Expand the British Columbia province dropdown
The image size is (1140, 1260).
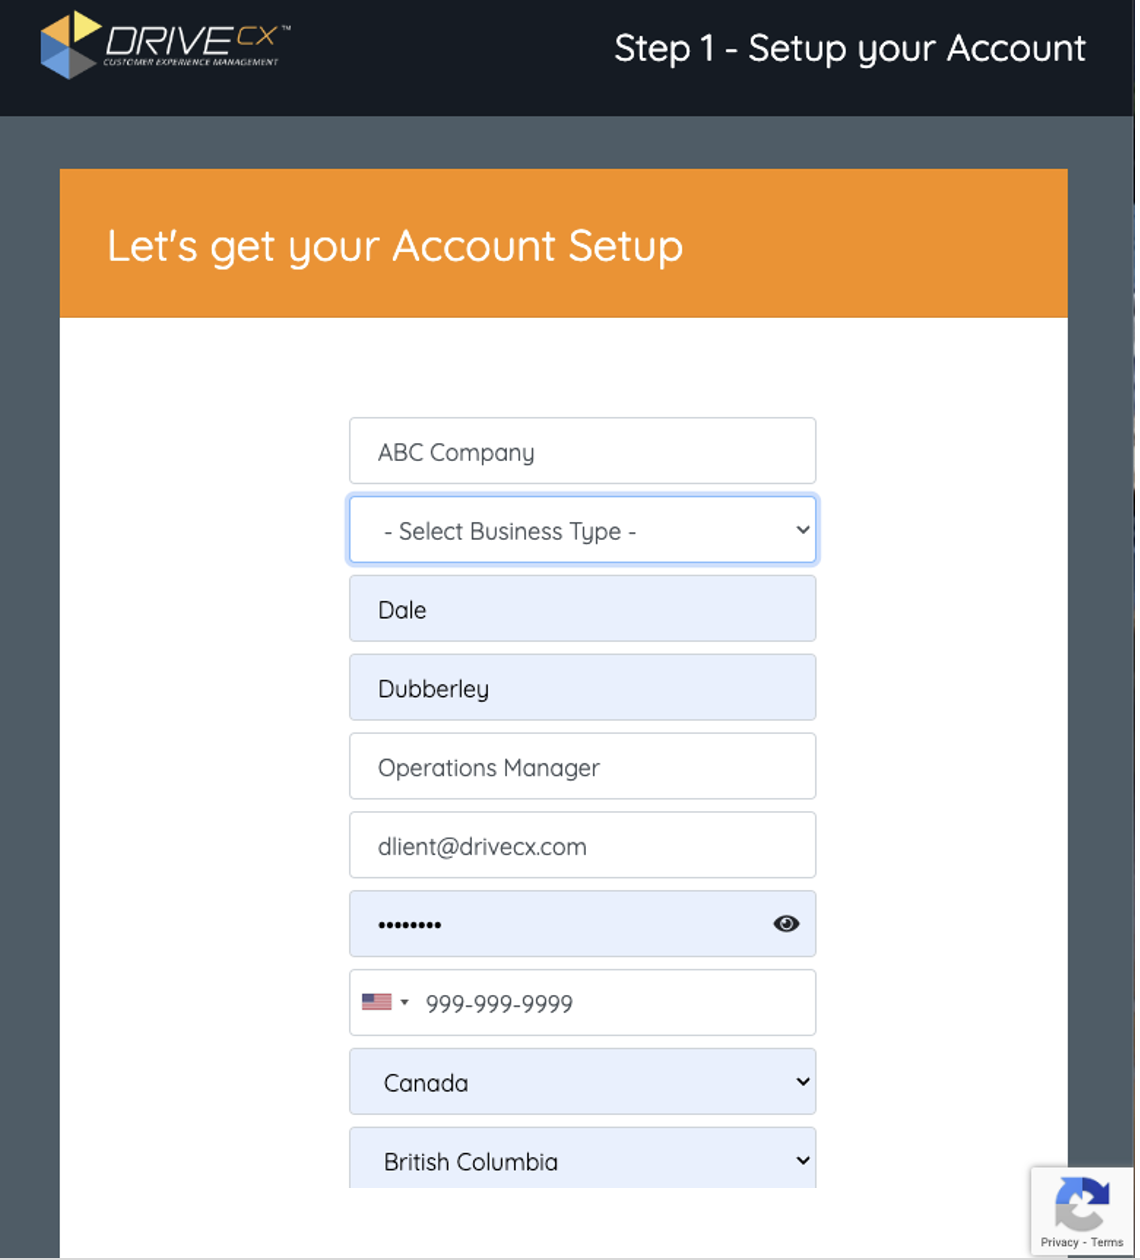click(582, 1160)
